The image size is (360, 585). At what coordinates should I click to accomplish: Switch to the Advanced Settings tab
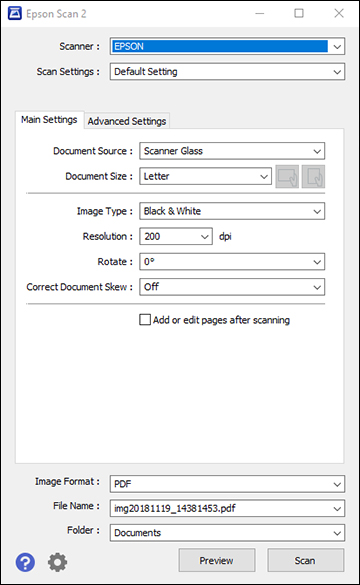click(127, 121)
